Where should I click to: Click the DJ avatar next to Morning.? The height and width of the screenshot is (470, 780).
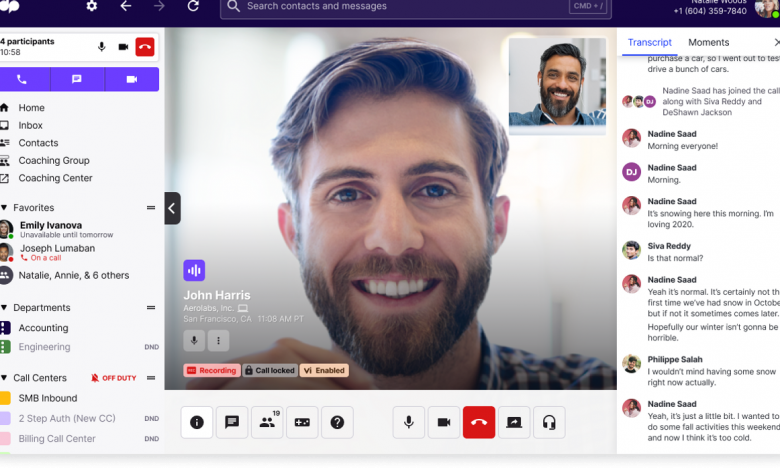[x=632, y=172]
